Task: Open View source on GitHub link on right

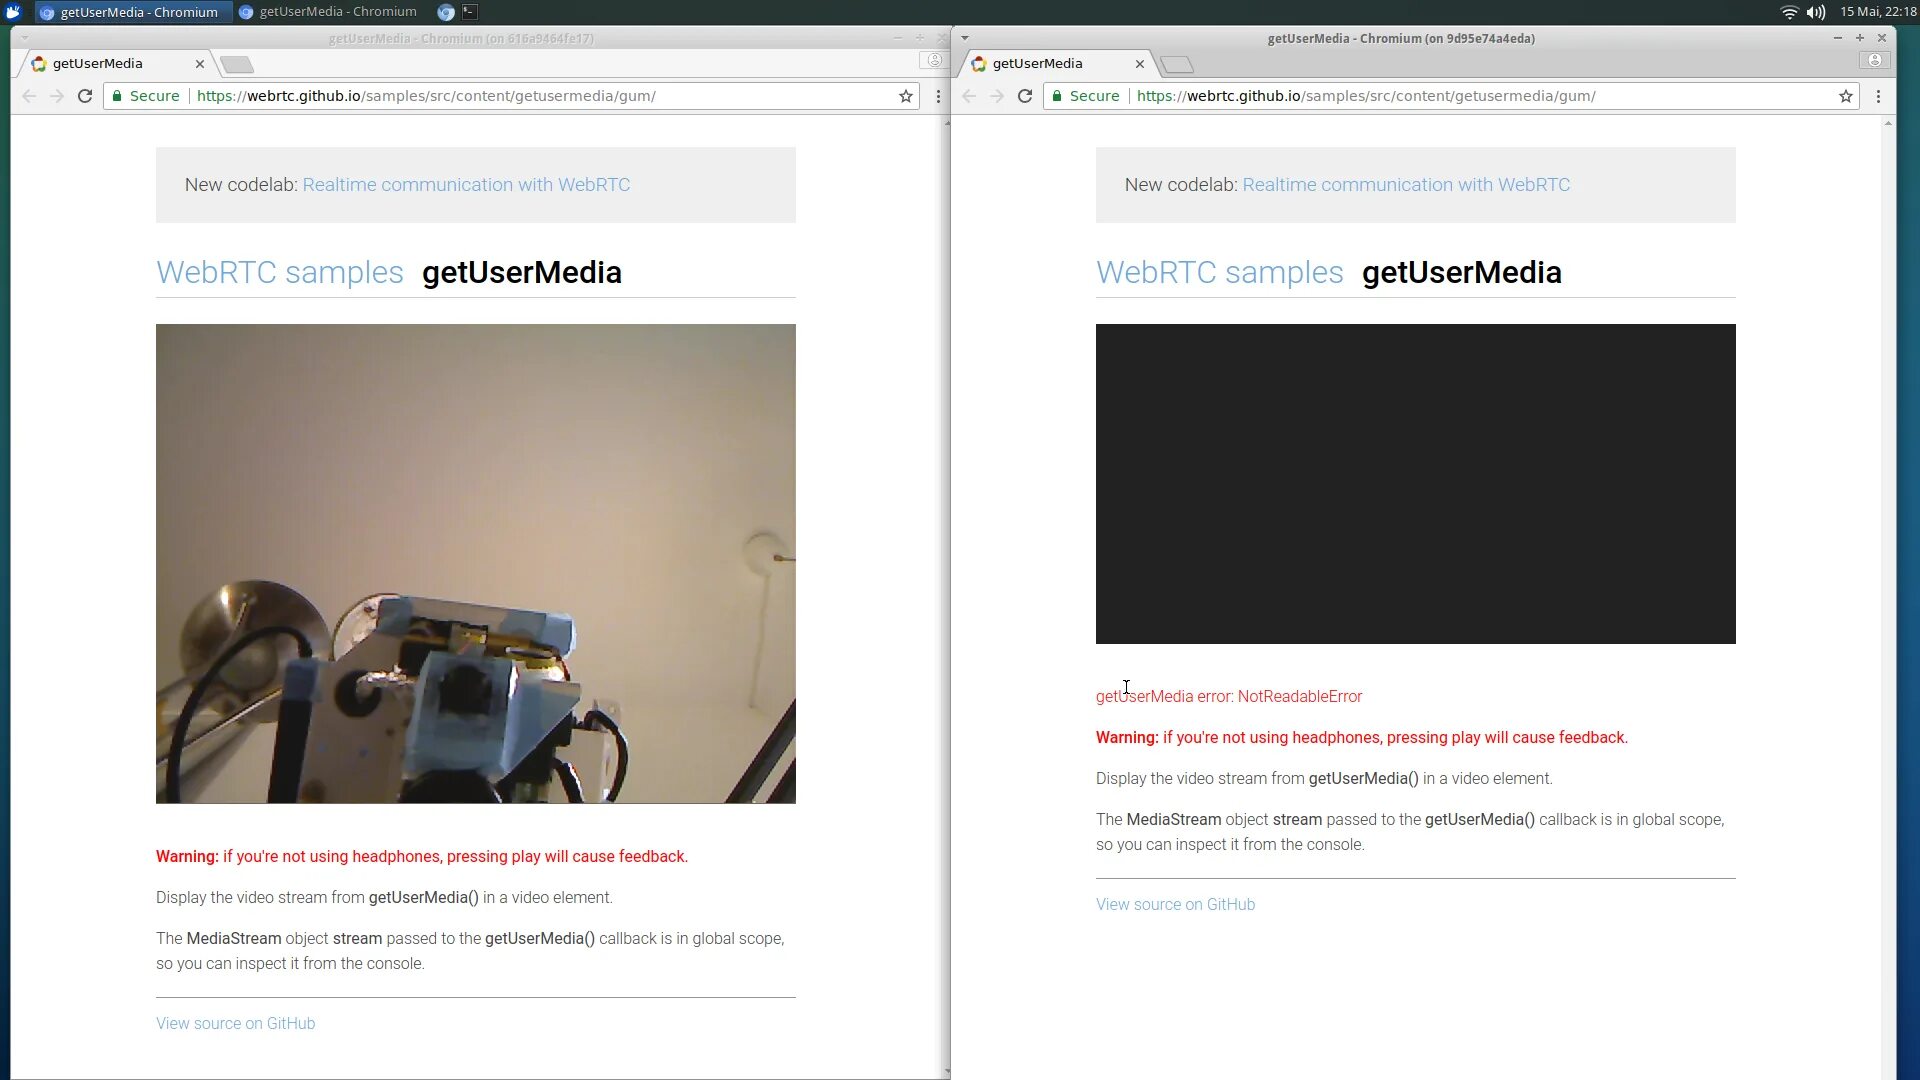Action: click(x=1175, y=904)
